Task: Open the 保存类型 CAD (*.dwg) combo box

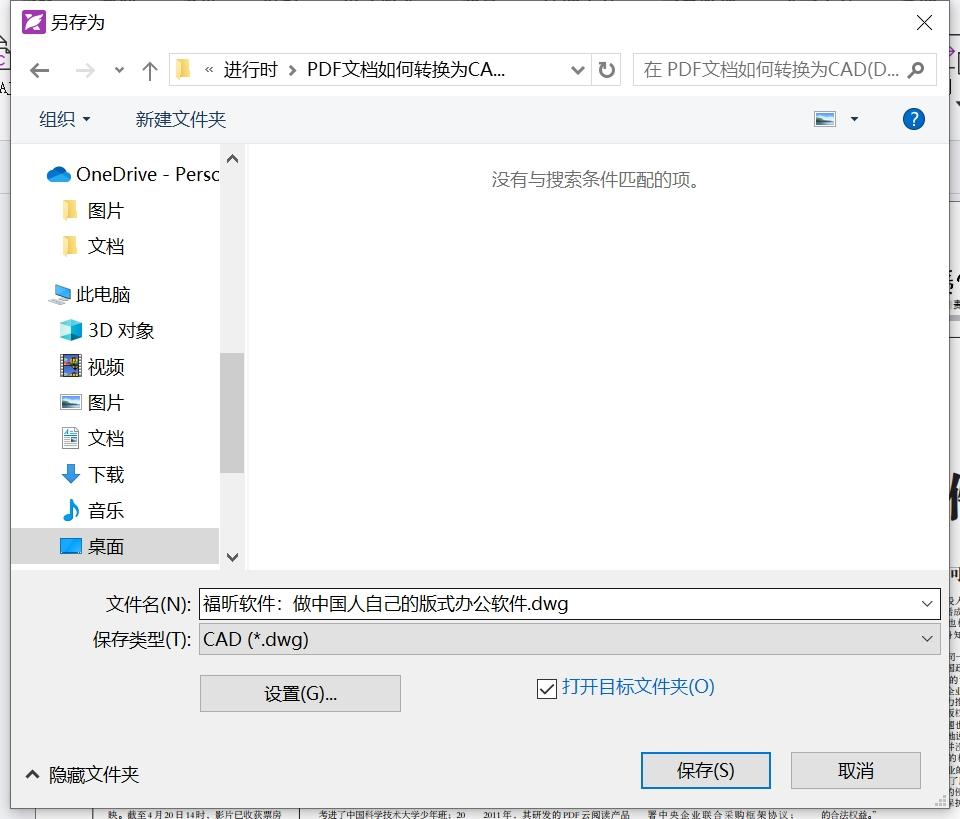Action: [x=569, y=639]
